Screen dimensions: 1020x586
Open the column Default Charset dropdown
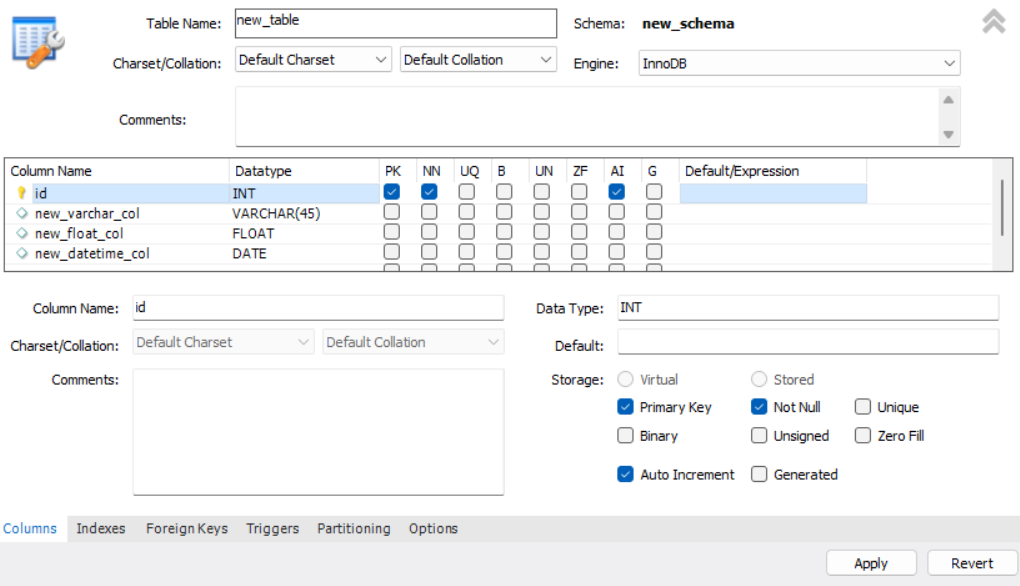(x=223, y=342)
